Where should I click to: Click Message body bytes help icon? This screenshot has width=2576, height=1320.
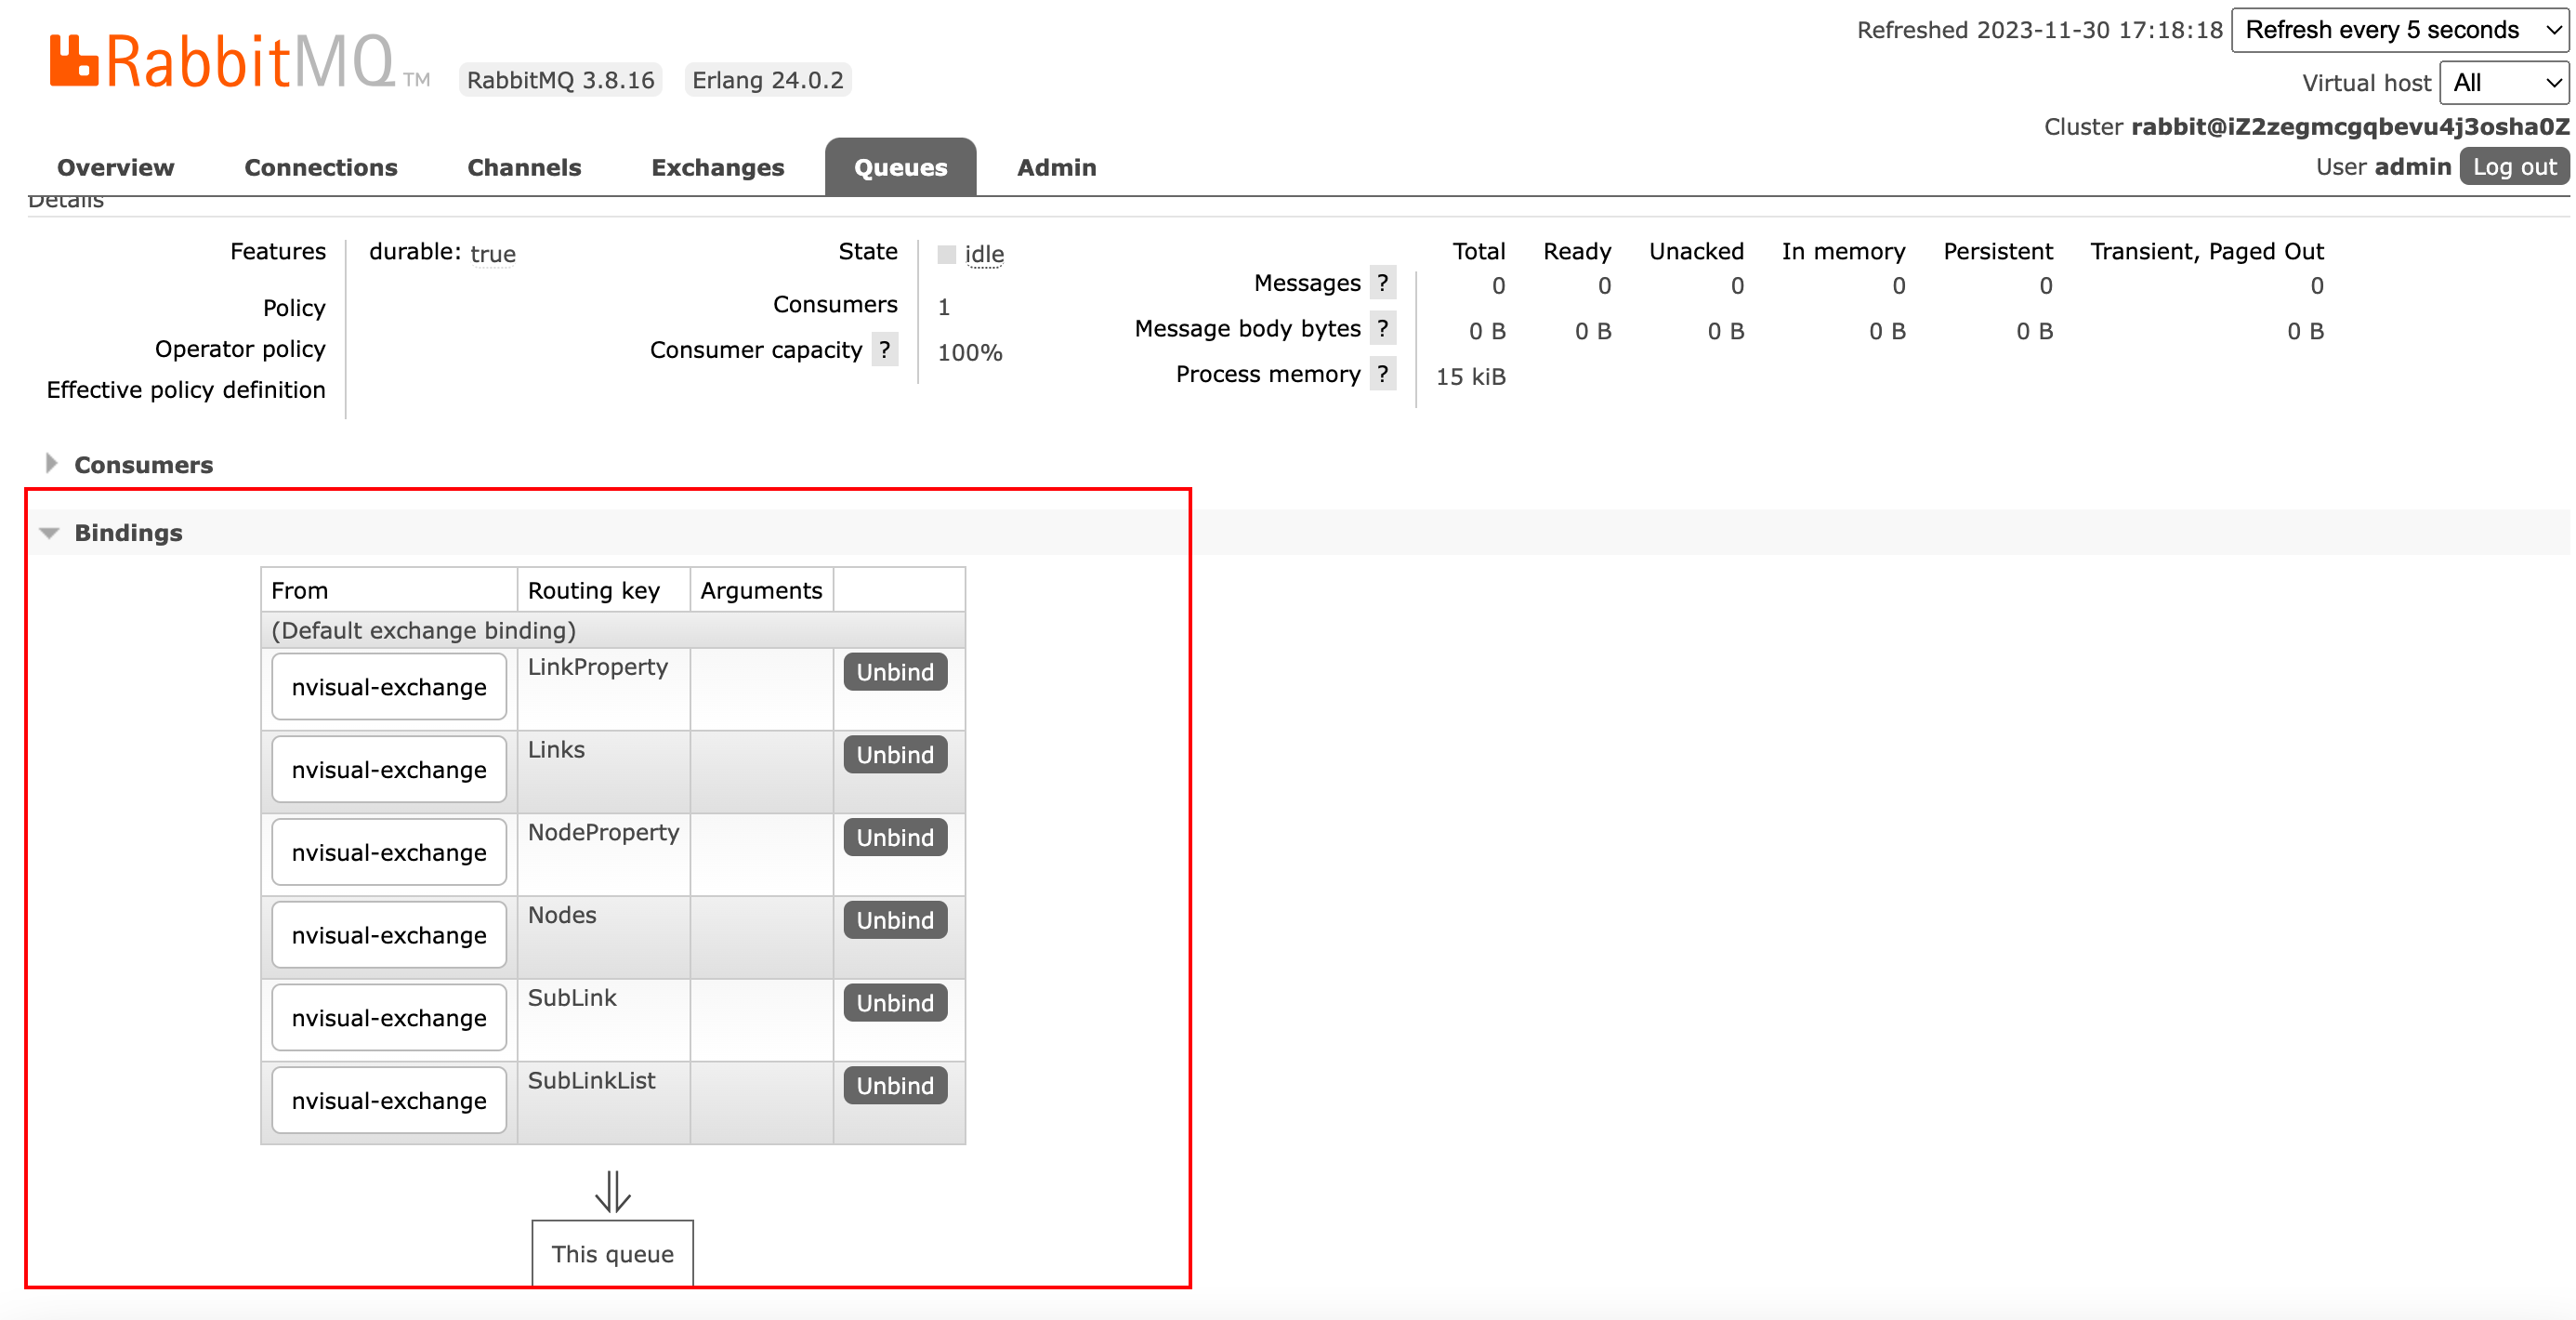(x=1382, y=328)
